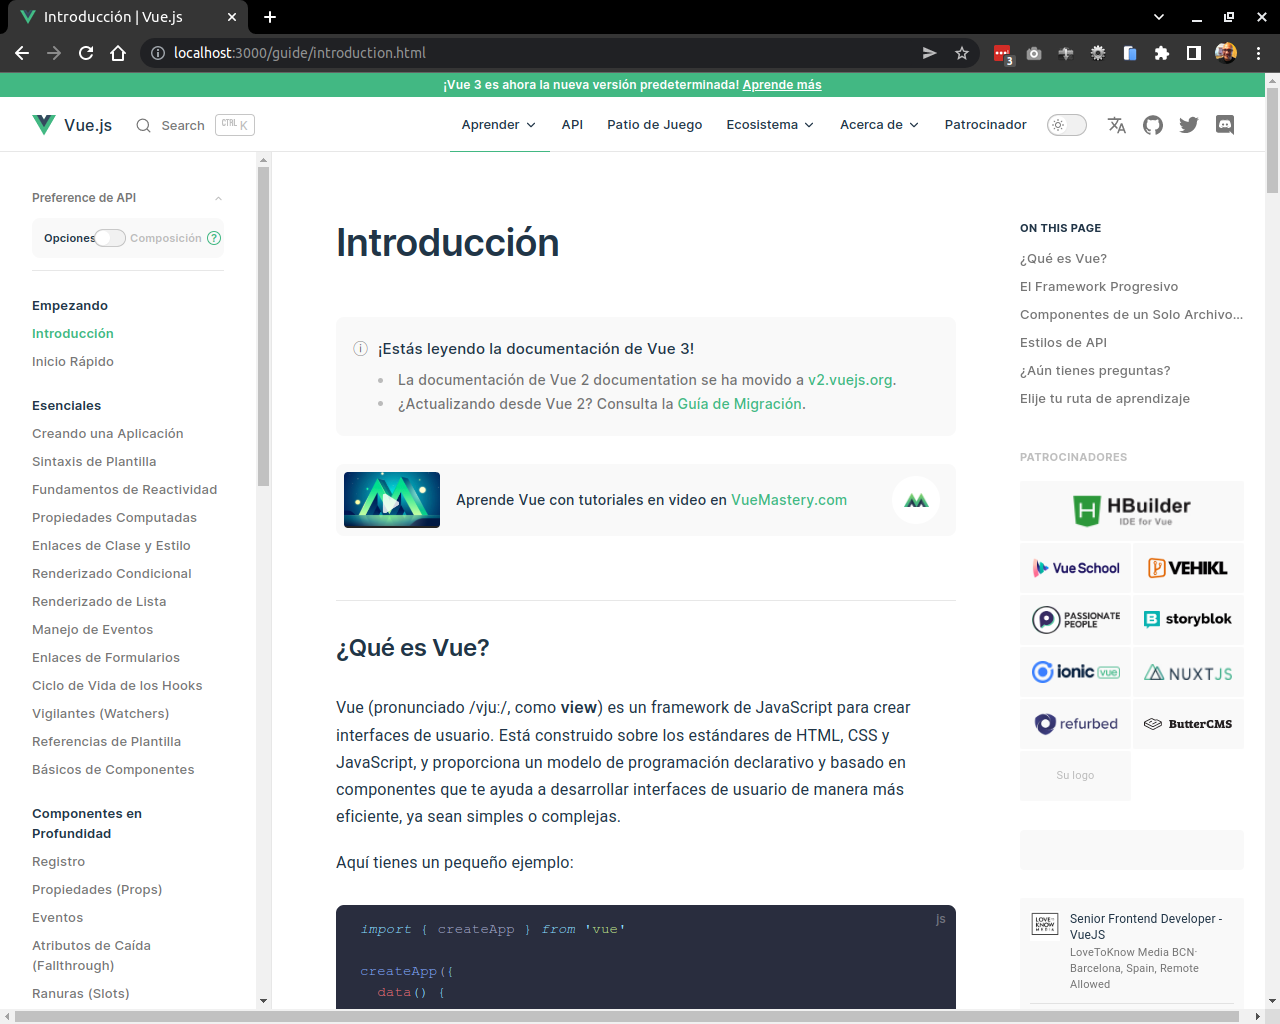
Task: Click the Vue School sponsor logo
Action: point(1076,568)
